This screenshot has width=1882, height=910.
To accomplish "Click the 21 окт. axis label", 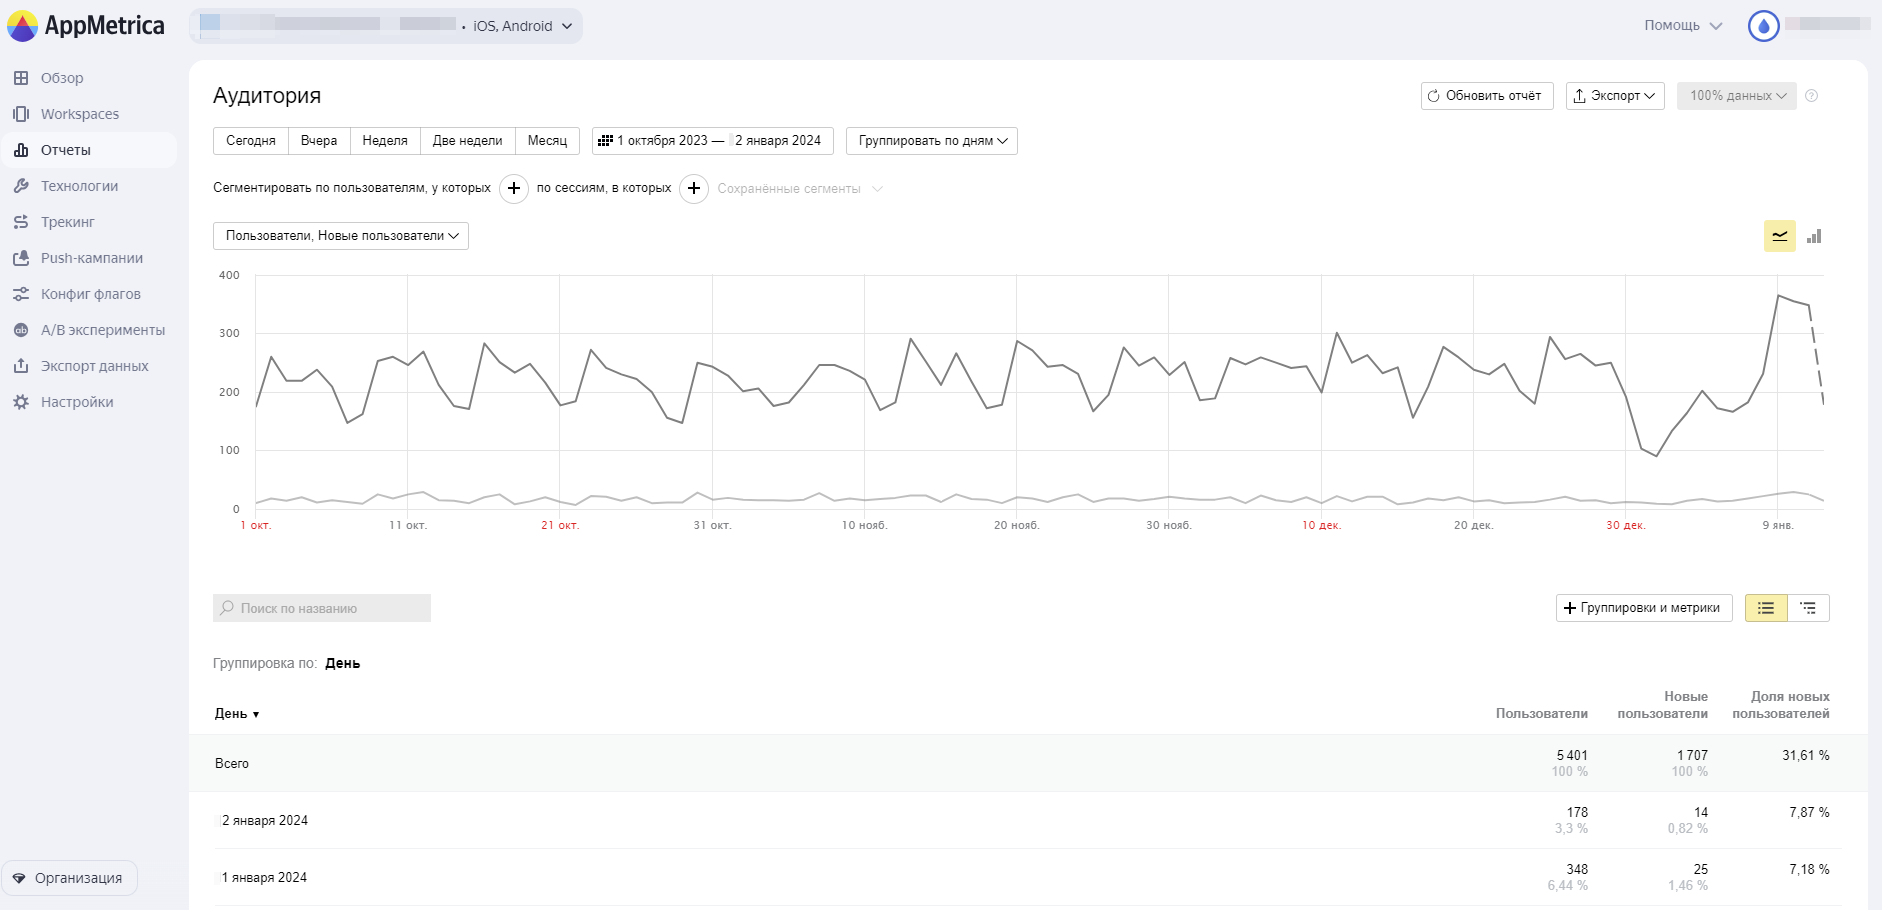I will click(x=560, y=525).
